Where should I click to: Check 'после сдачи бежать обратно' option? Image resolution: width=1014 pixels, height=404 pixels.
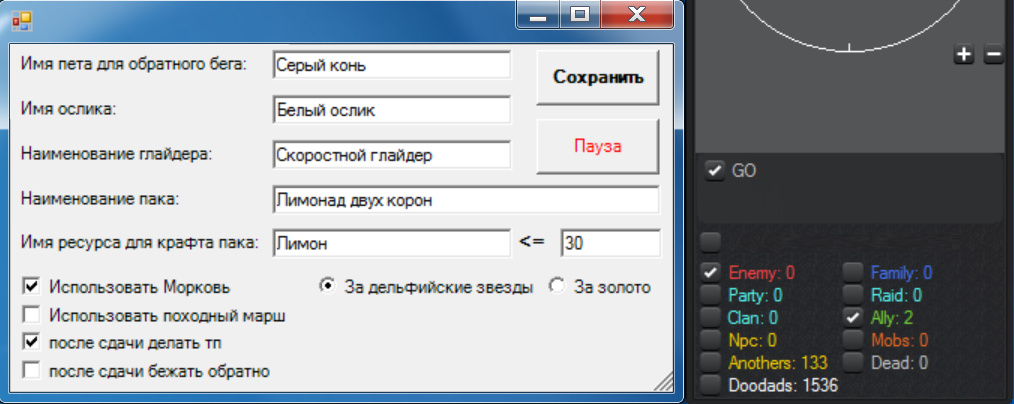pos(30,370)
